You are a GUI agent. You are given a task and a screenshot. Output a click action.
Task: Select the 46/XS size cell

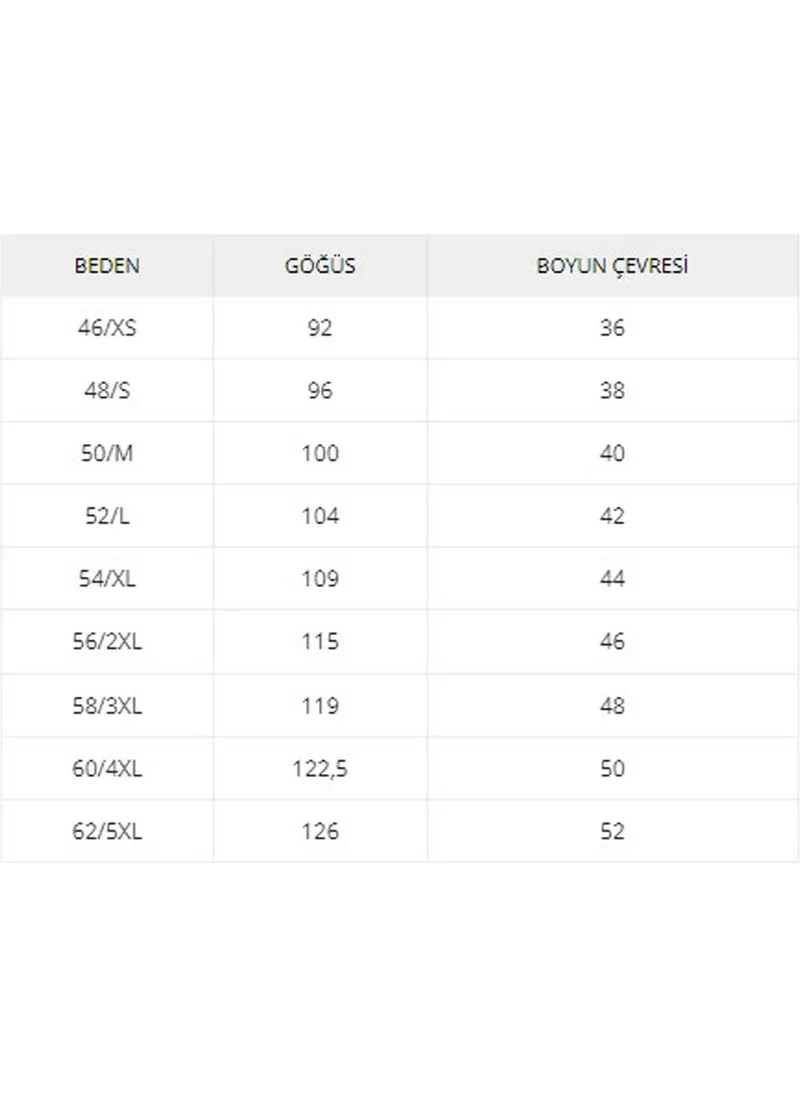click(x=107, y=328)
